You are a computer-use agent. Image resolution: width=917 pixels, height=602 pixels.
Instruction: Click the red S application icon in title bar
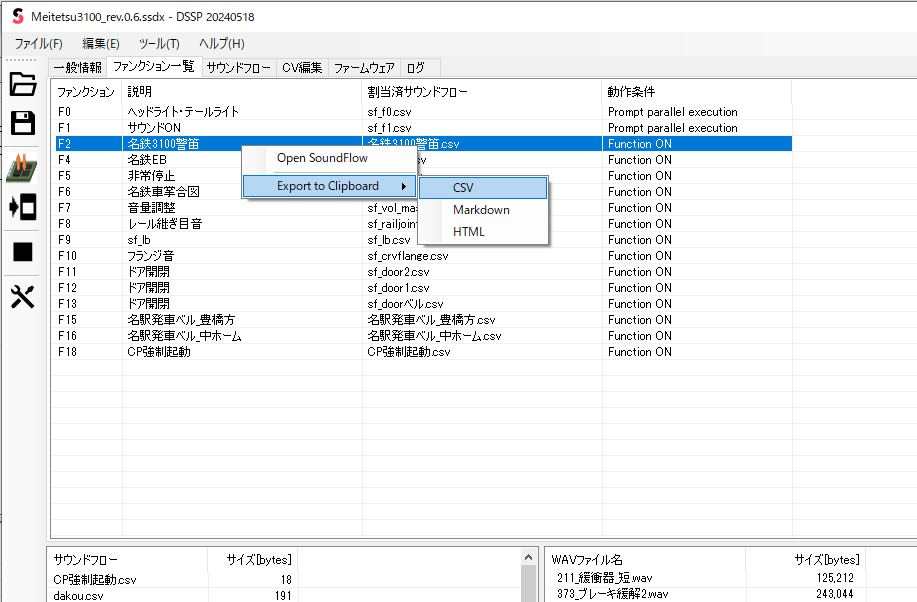[16, 17]
